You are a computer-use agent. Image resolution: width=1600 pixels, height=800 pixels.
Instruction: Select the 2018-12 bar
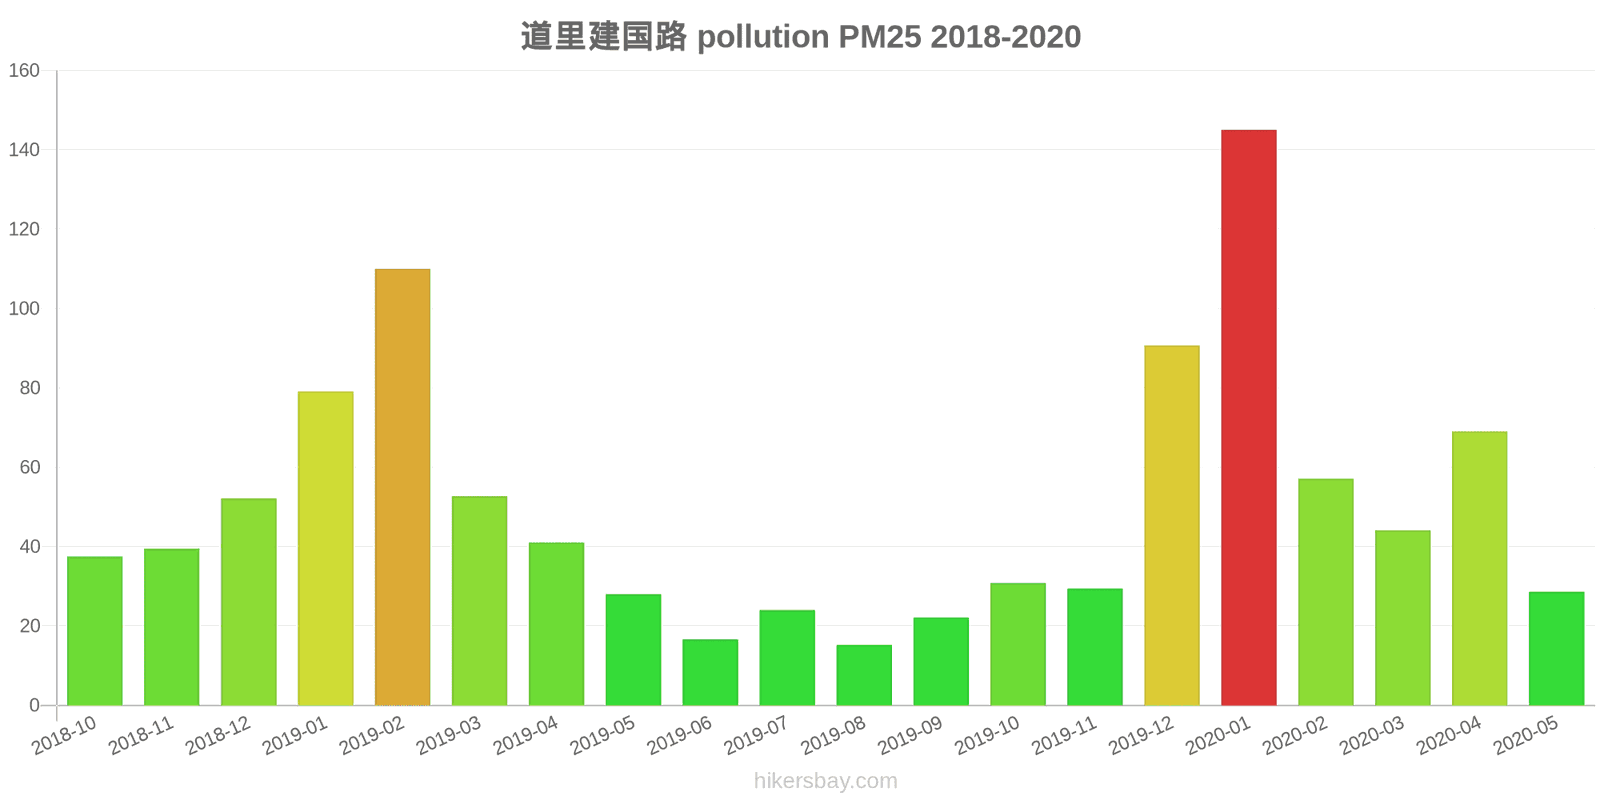248,602
